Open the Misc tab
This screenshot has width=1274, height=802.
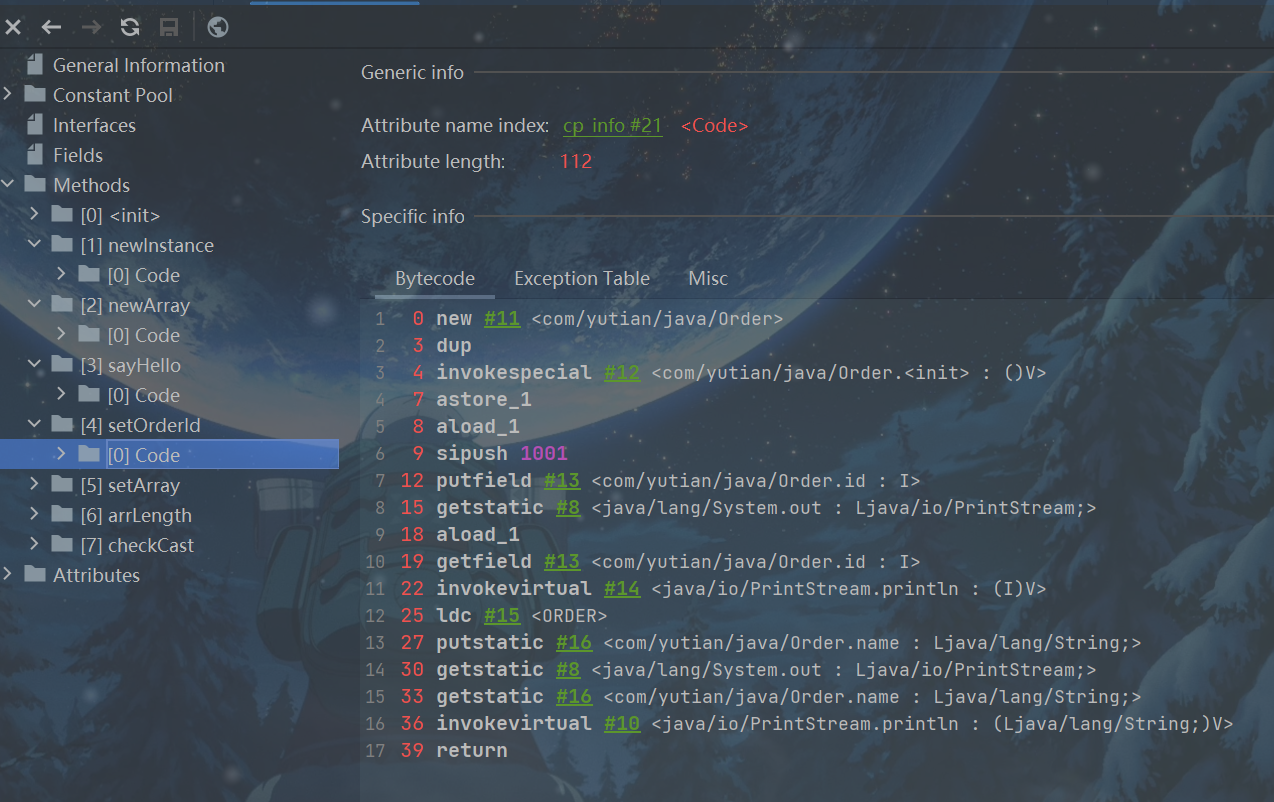(708, 279)
